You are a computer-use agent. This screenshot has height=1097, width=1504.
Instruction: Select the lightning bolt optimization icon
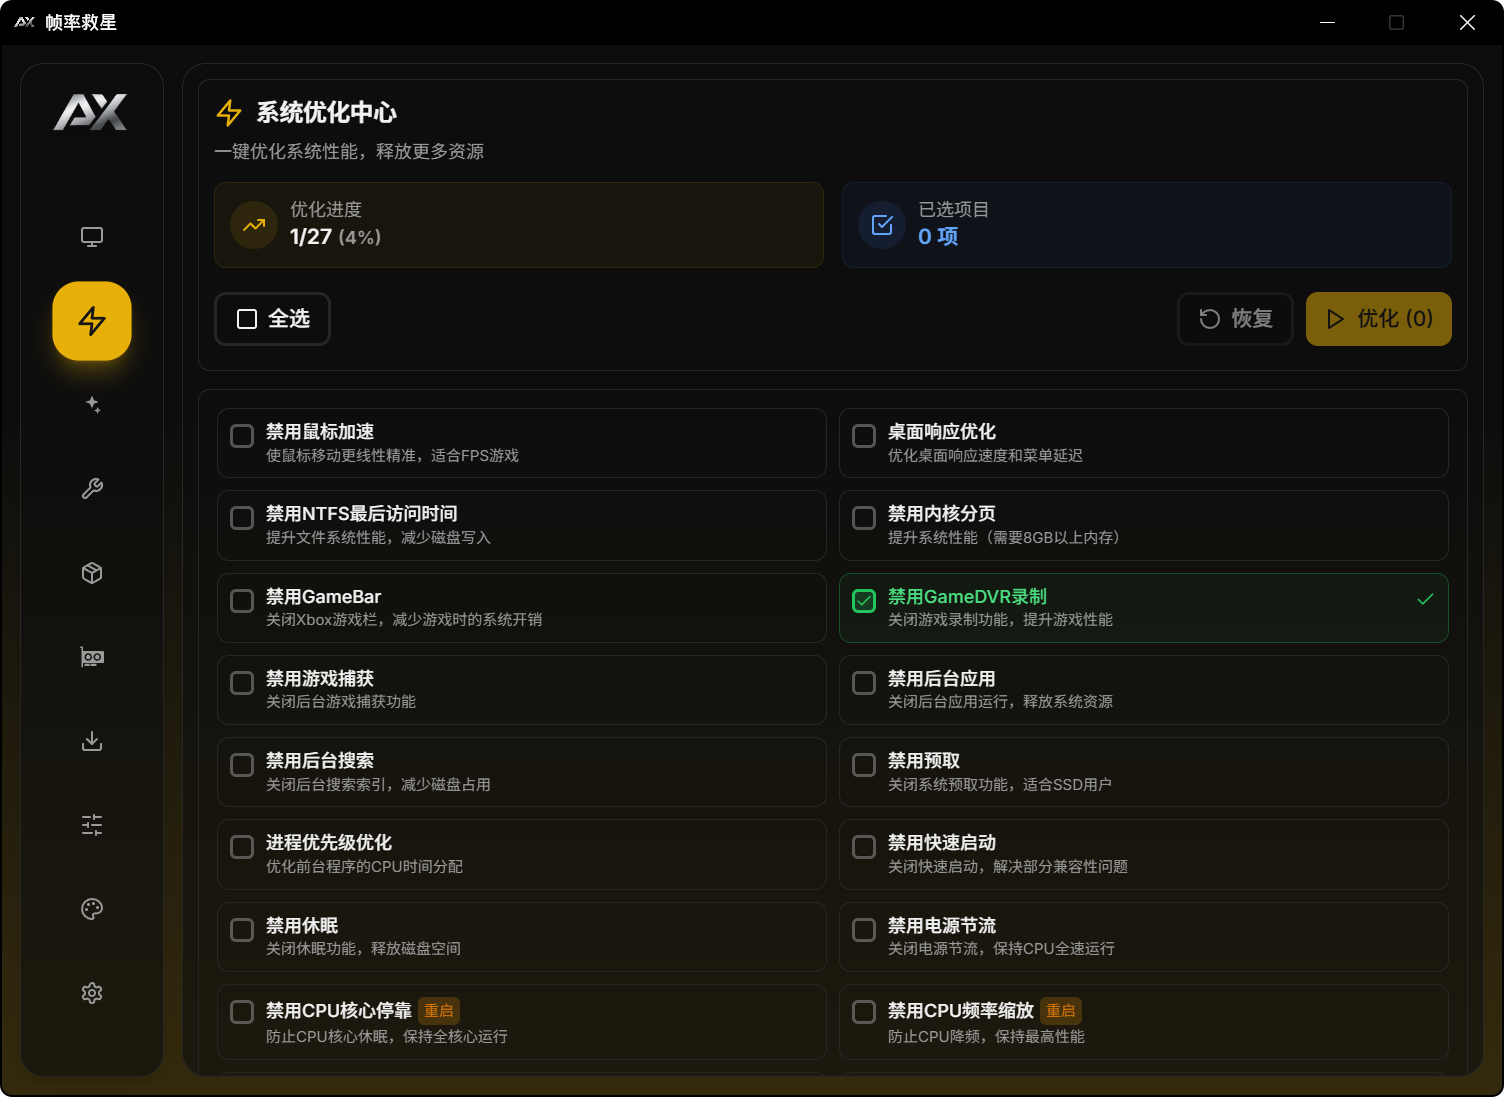click(92, 321)
